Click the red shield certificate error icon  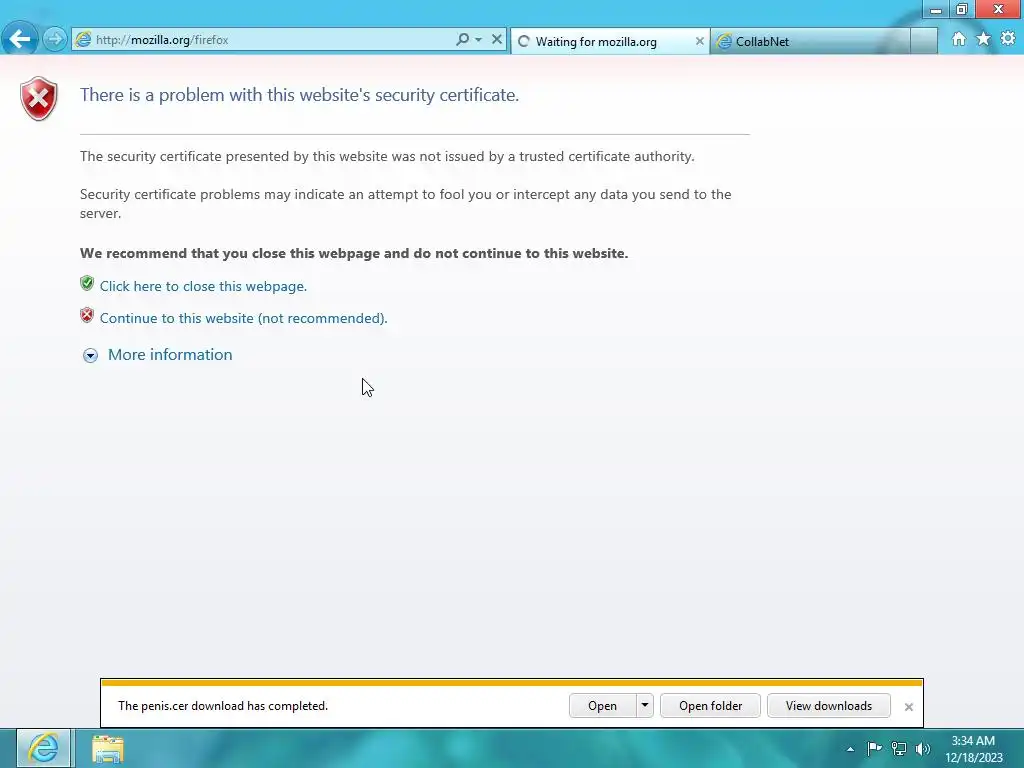point(39,99)
